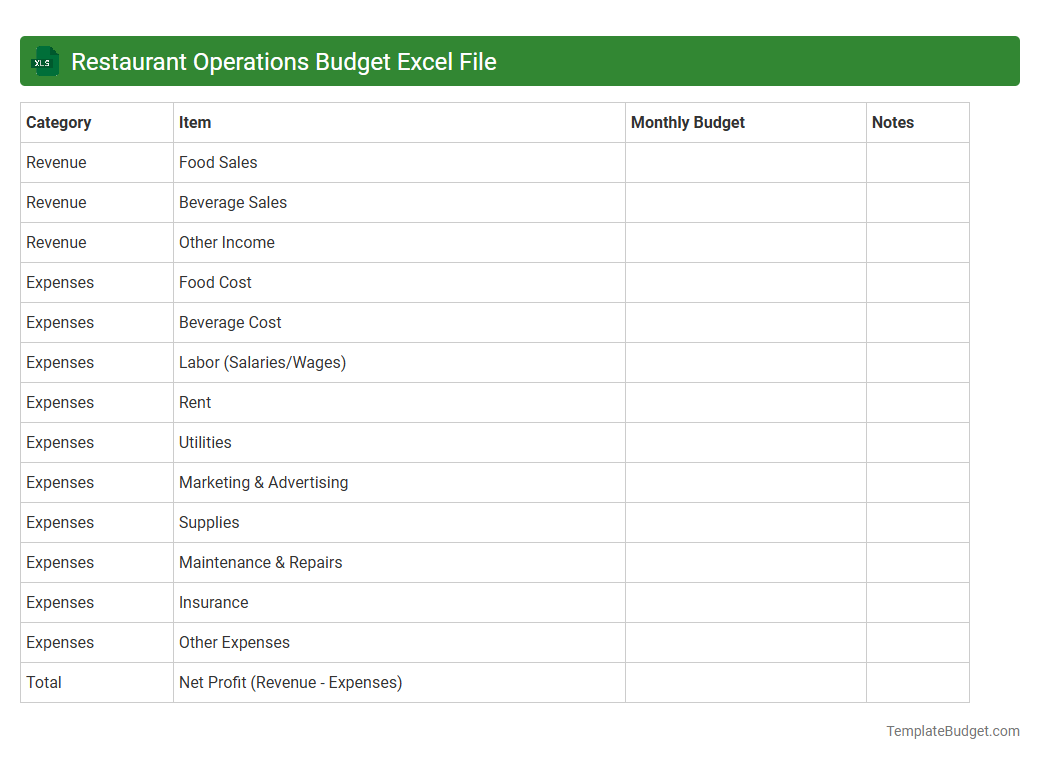Select the Net Profit (Revenue - Expenses) cell
The height and width of the screenshot is (760, 1040).
point(289,682)
